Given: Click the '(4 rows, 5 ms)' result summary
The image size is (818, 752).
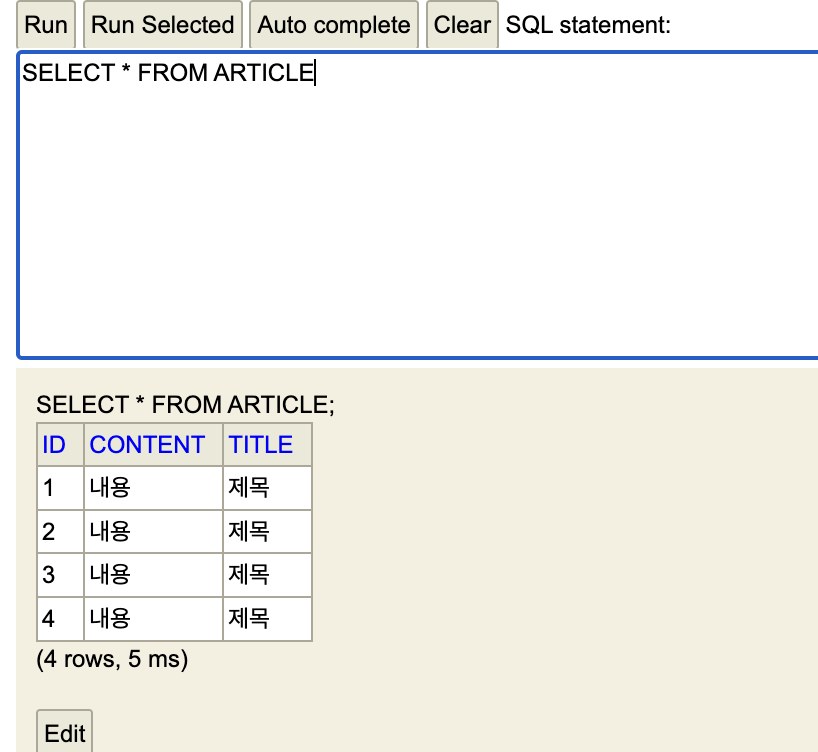Looking at the screenshot, I should click(x=112, y=659).
